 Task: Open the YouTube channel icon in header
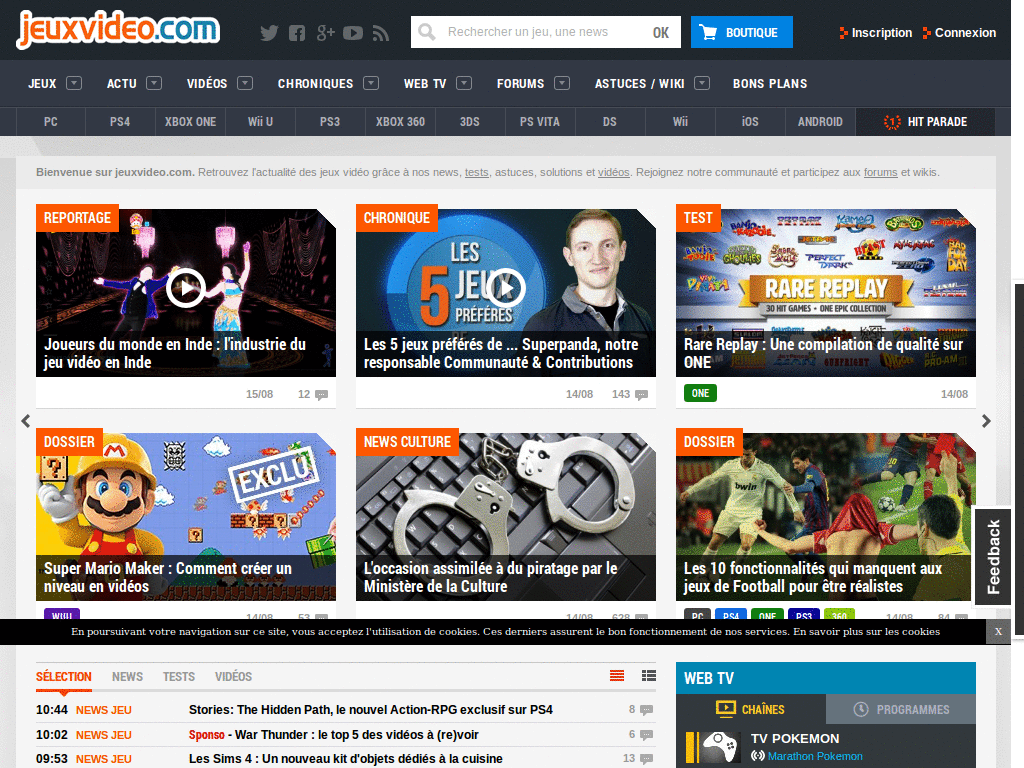pyautogui.click(x=353, y=33)
